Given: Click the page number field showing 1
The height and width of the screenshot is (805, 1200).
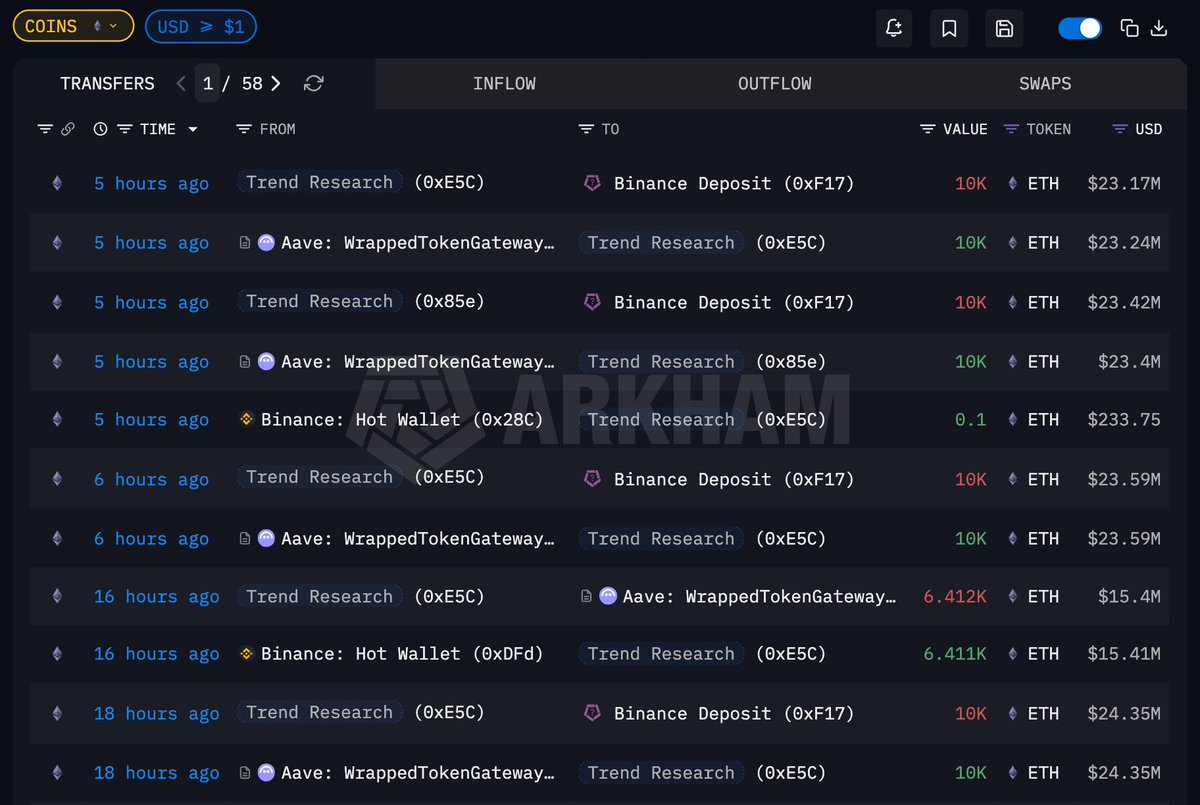Looking at the screenshot, I should click(208, 83).
